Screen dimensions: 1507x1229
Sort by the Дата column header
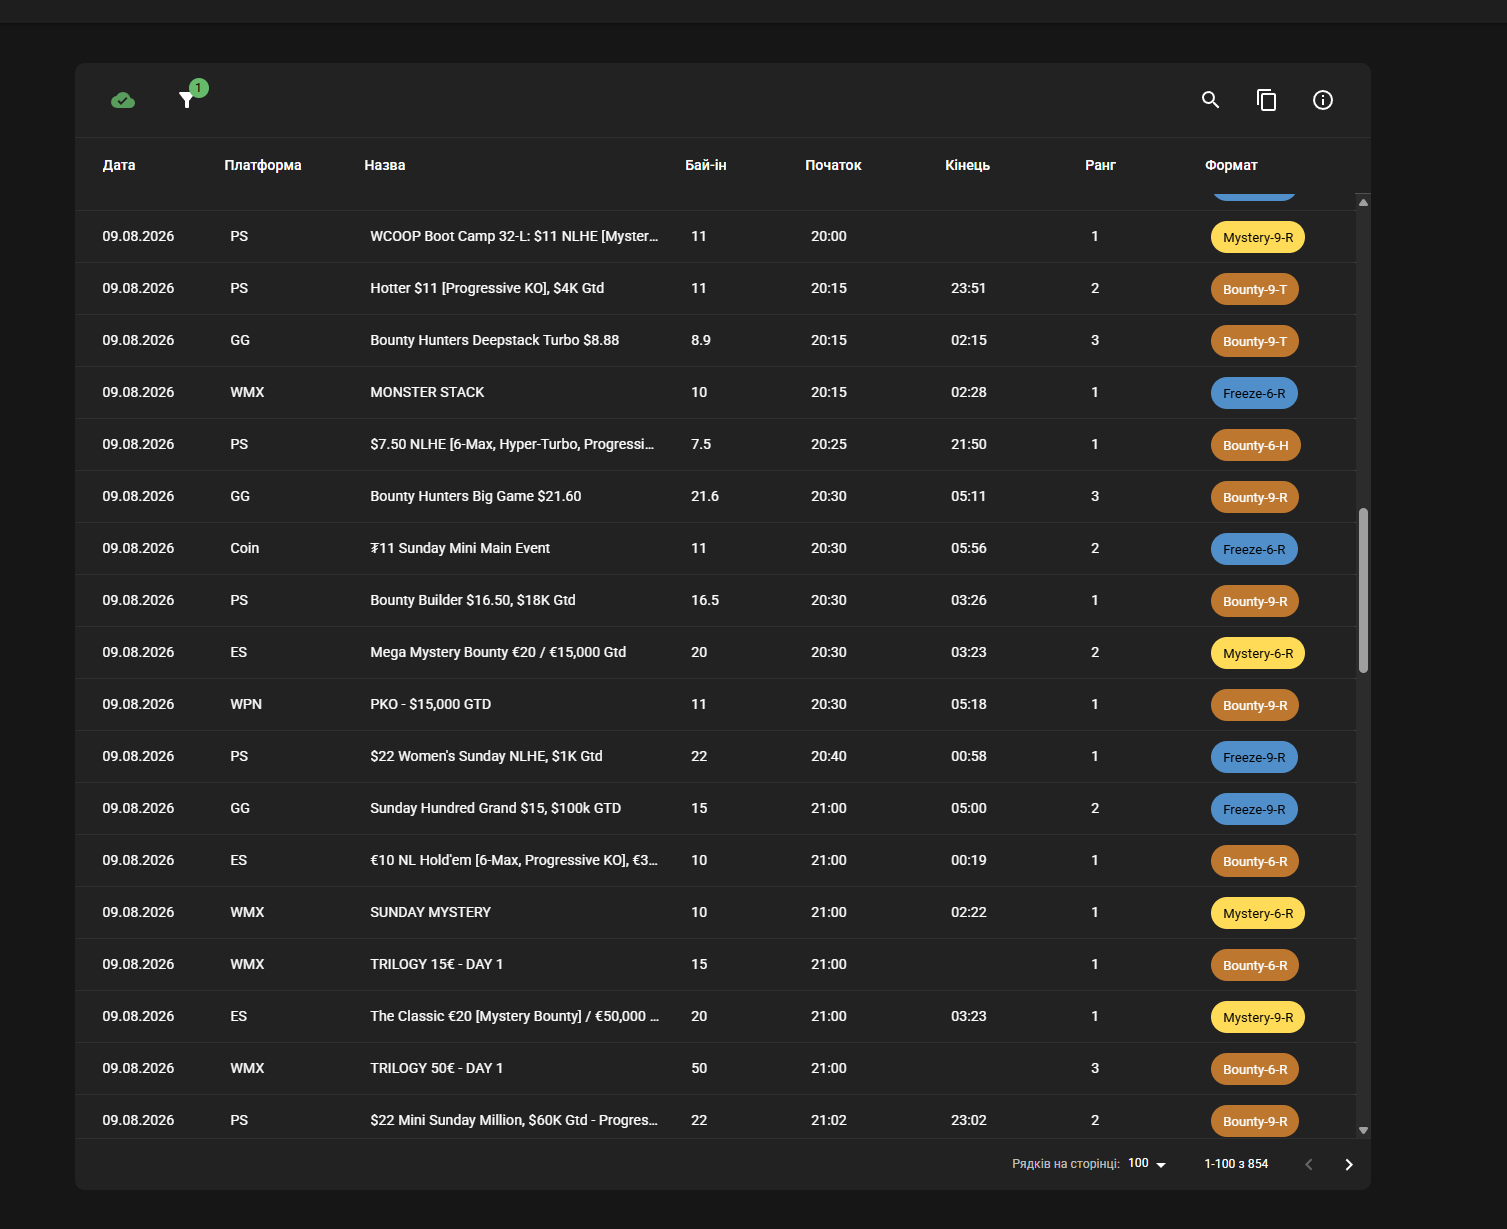point(119,165)
